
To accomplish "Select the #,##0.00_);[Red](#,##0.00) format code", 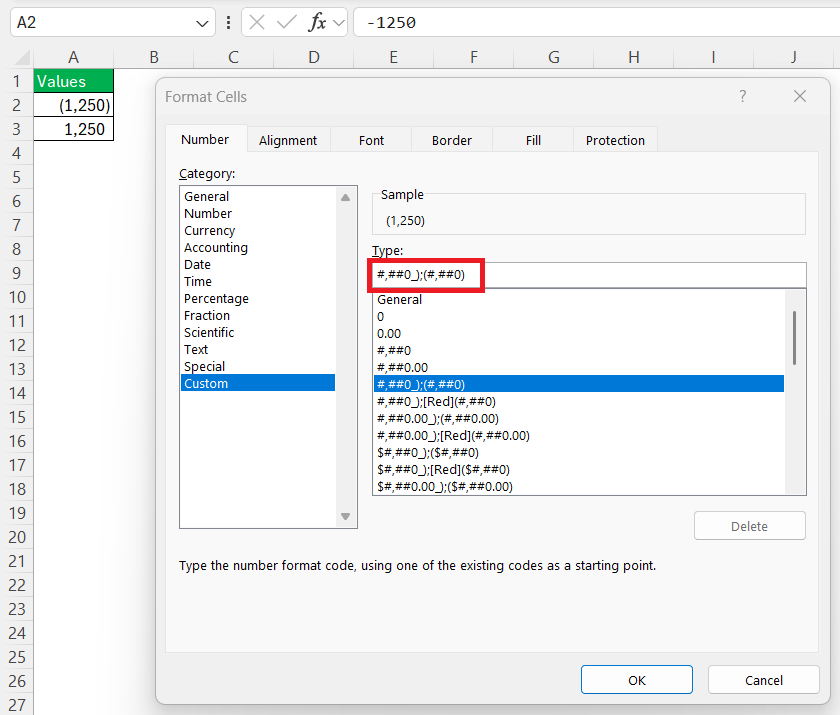I will tap(579, 436).
